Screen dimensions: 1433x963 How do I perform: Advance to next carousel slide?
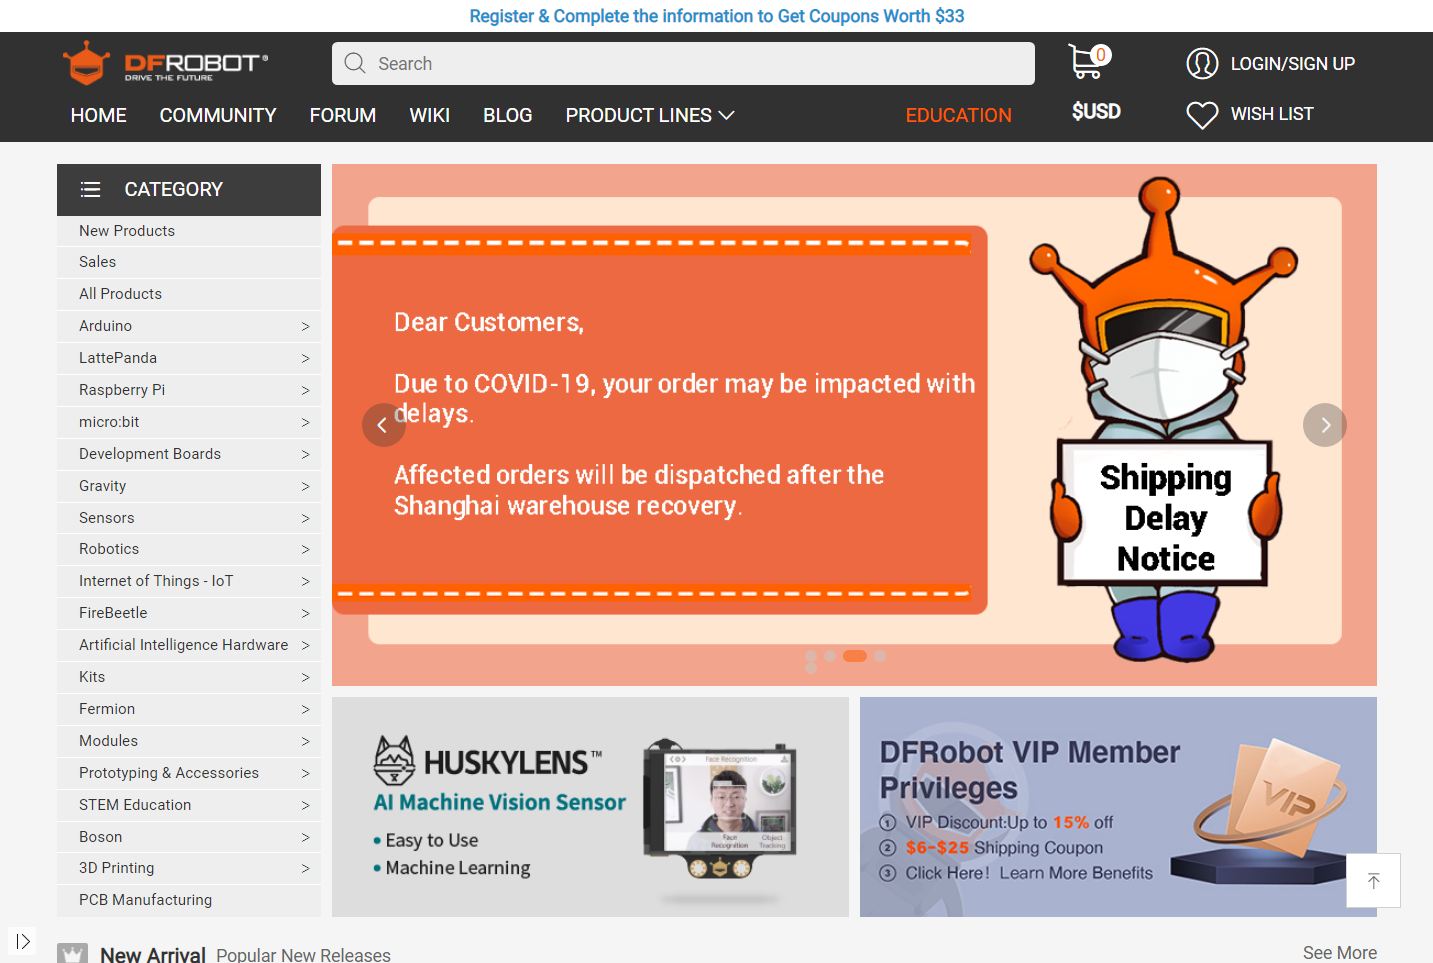tap(1324, 425)
